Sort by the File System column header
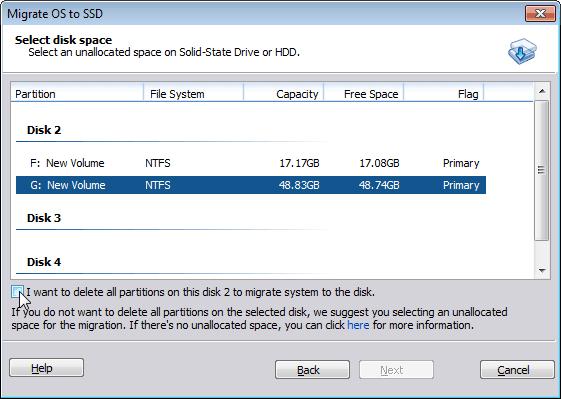This screenshot has width=561, height=399. coord(193,94)
